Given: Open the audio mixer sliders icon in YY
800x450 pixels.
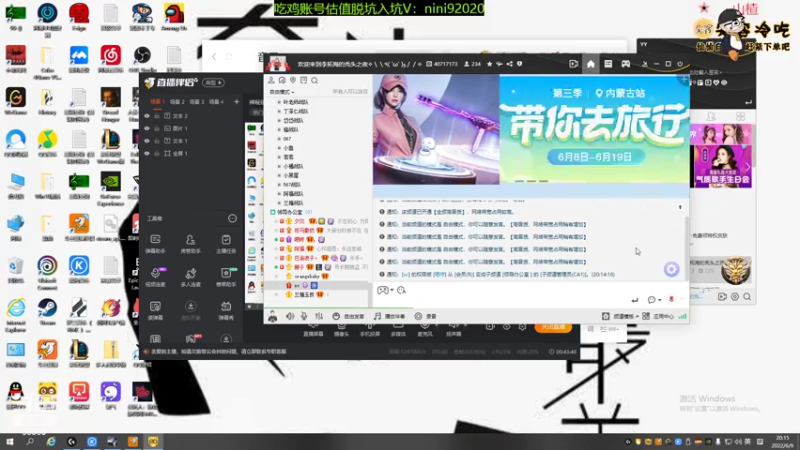Looking at the screenshot, I should [x=319, y=316].
